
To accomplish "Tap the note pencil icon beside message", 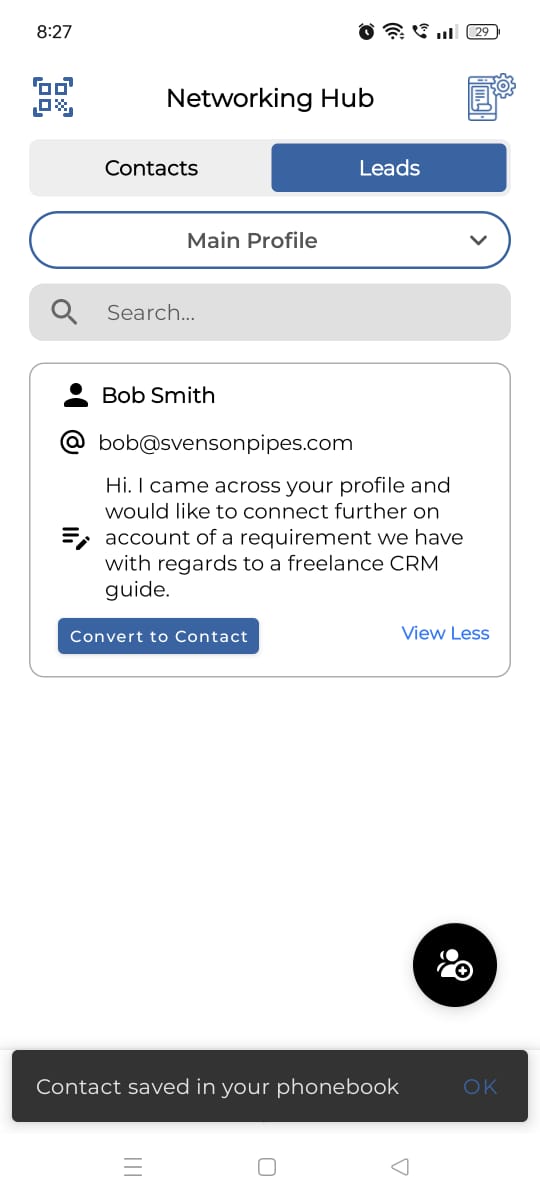I will tap(76, 537).
